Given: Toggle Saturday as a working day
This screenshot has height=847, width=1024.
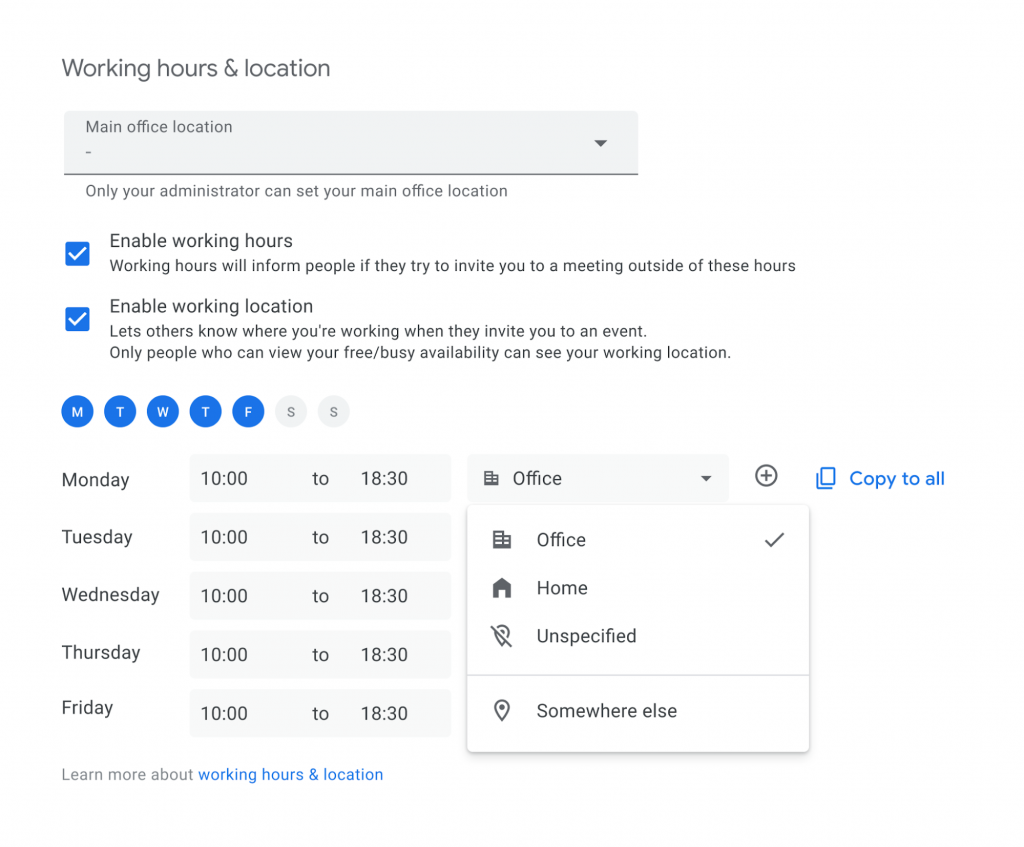Looking at the screenshot, I should coord(291,411).
